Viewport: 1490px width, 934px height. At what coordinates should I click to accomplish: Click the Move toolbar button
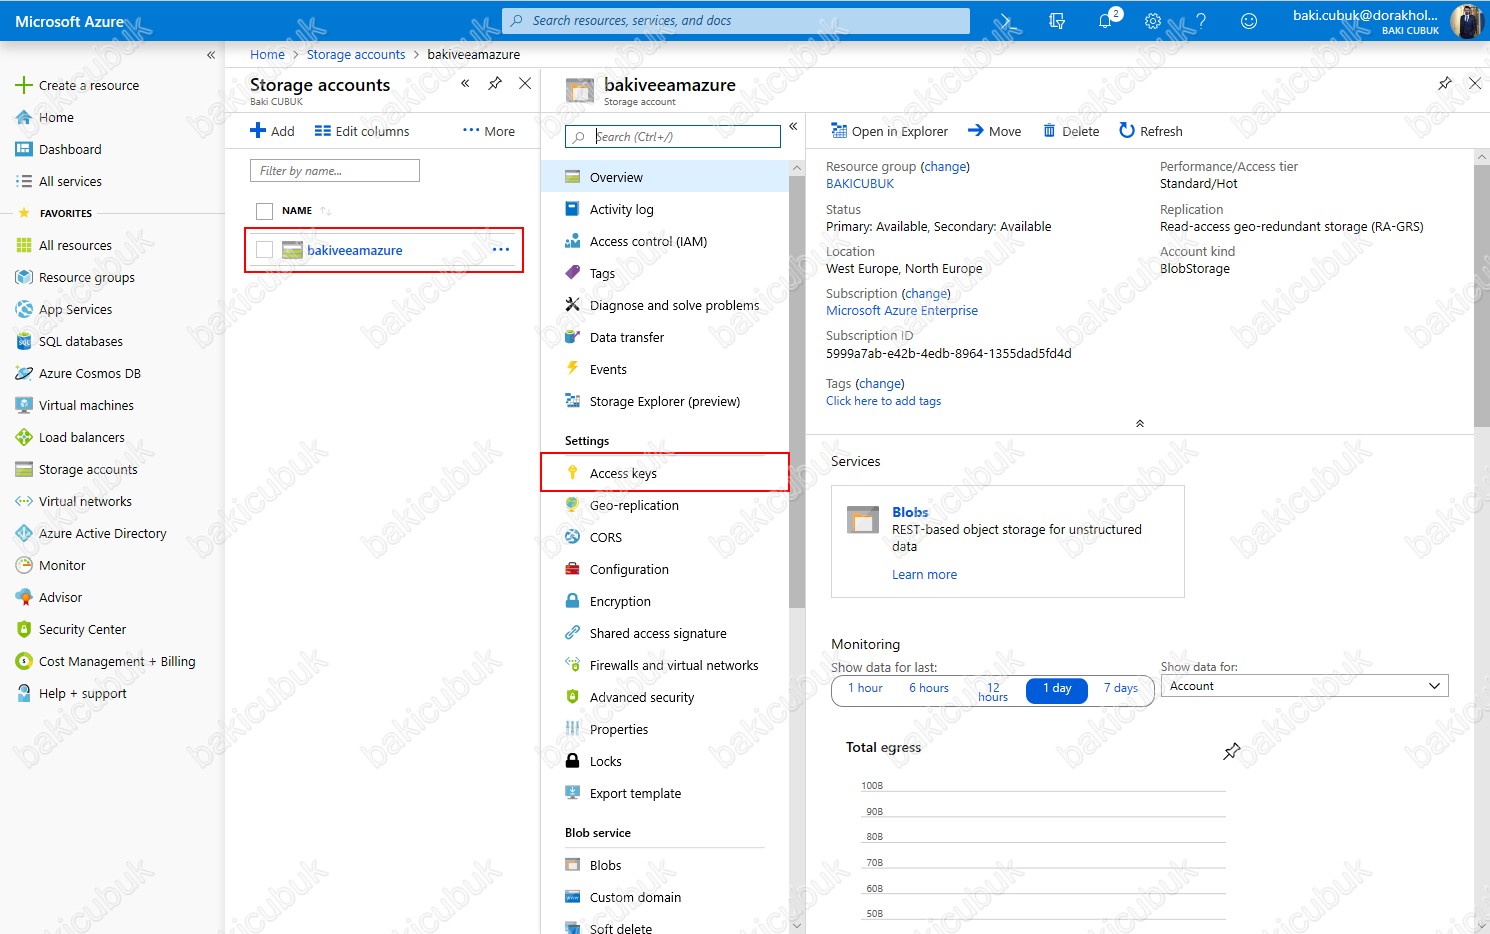click(995, 131)
